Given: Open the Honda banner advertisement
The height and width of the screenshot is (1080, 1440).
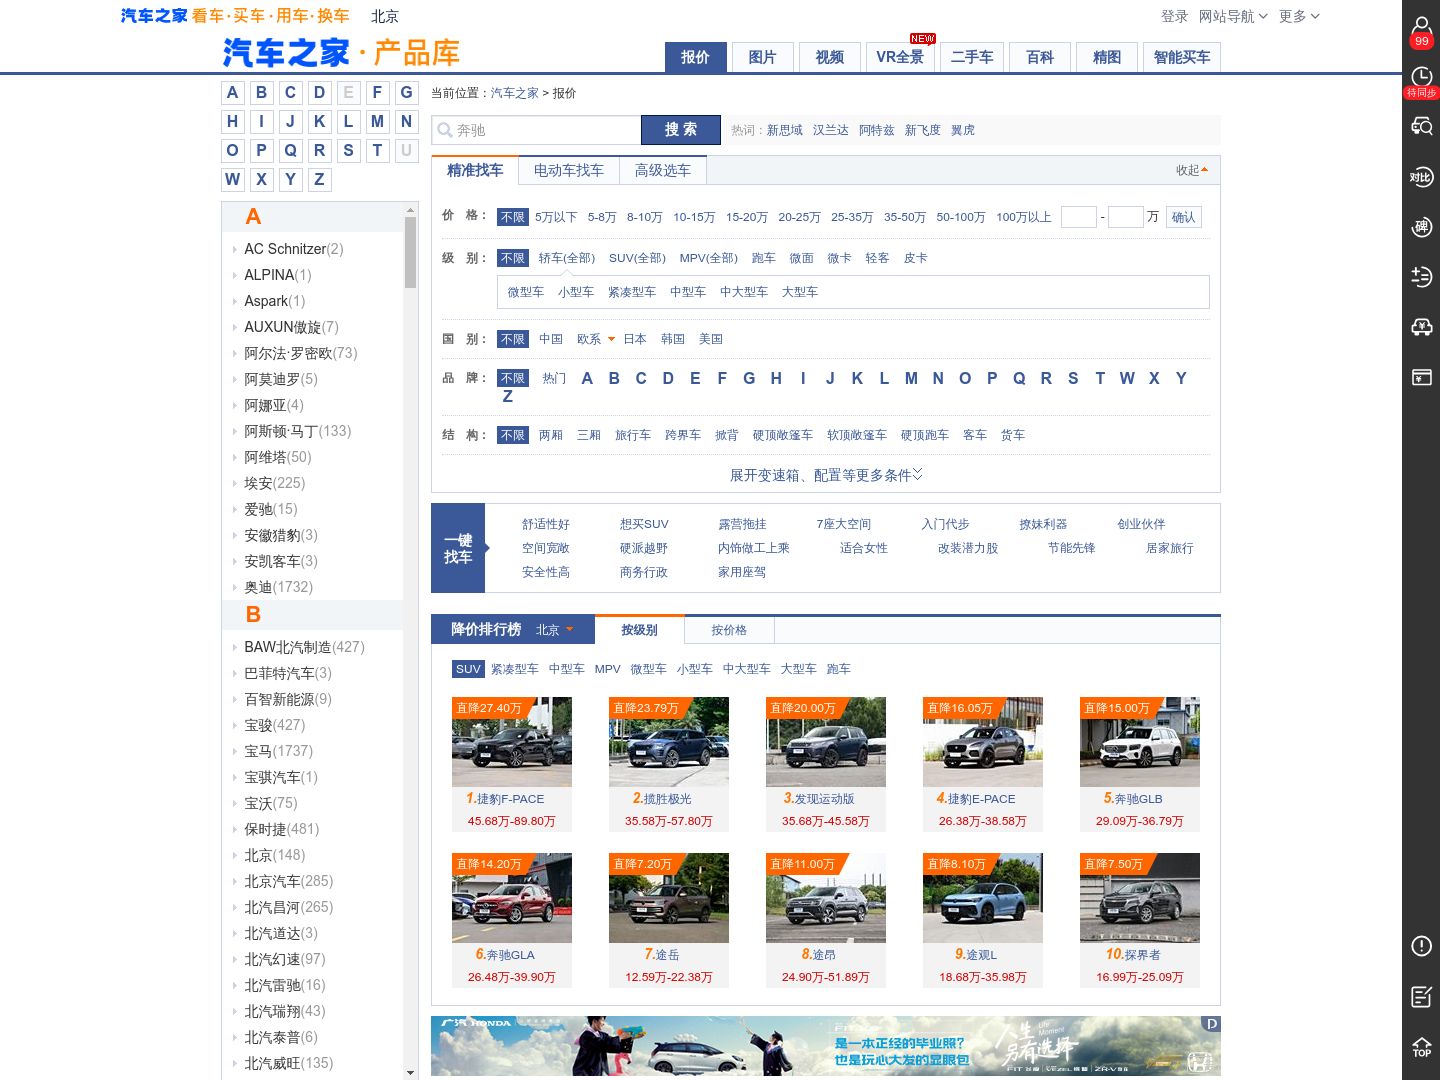Looking at the screenshot, I should pos(826,1046).
